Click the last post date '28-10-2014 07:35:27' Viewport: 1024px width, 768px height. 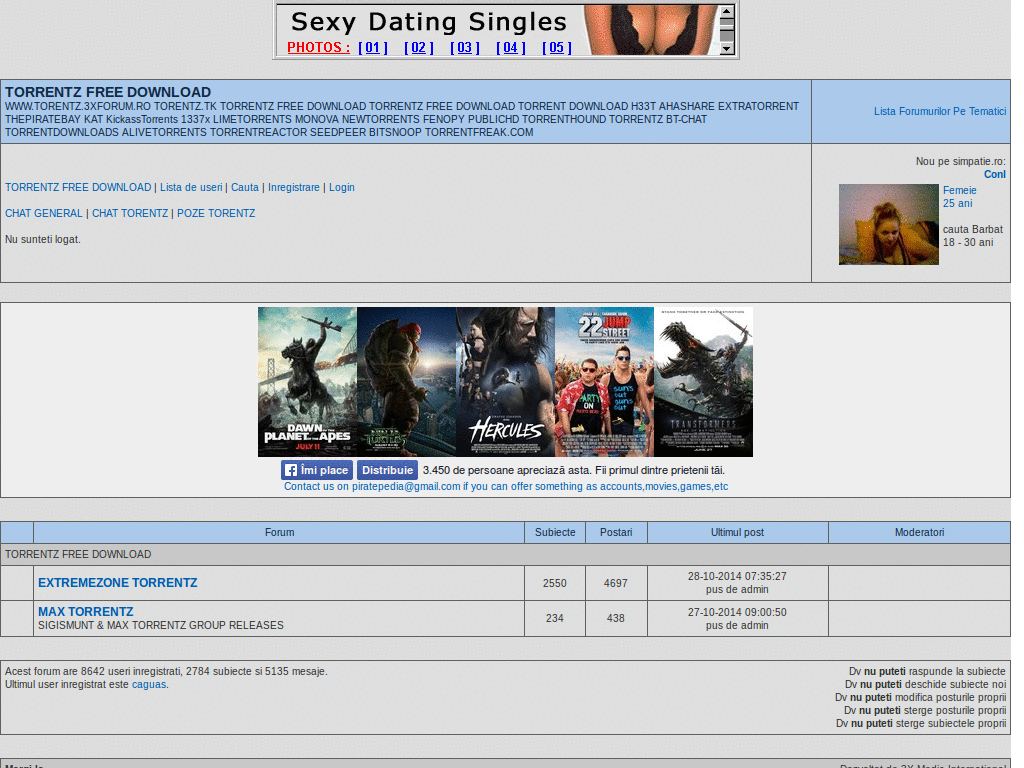pos(737,577)
